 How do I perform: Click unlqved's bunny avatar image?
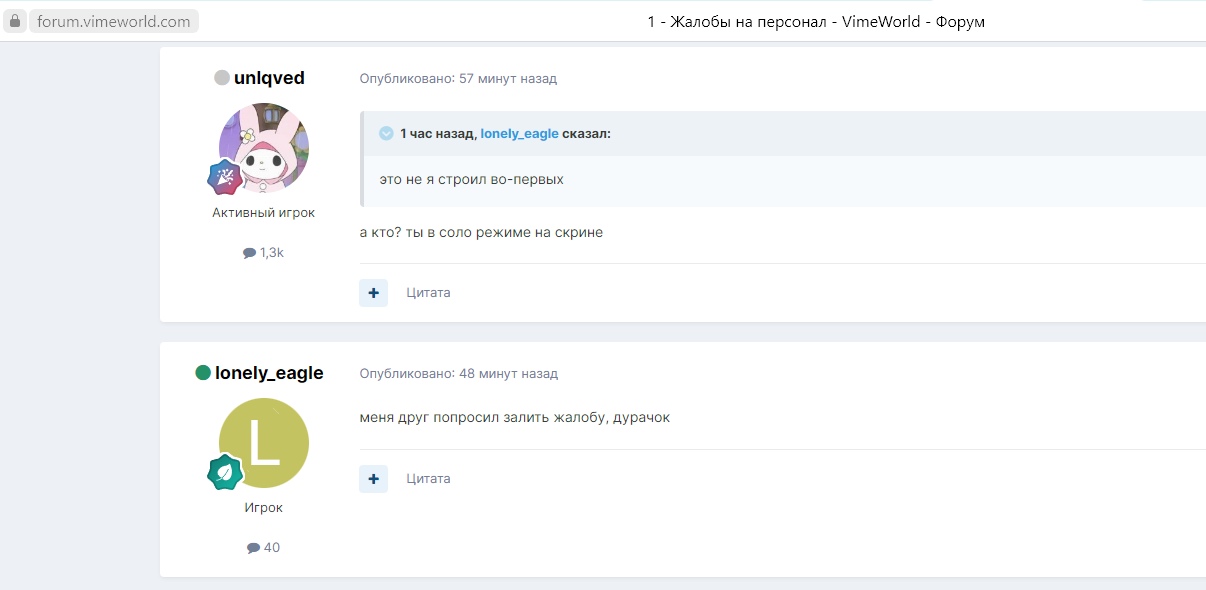tap(264, 148)
